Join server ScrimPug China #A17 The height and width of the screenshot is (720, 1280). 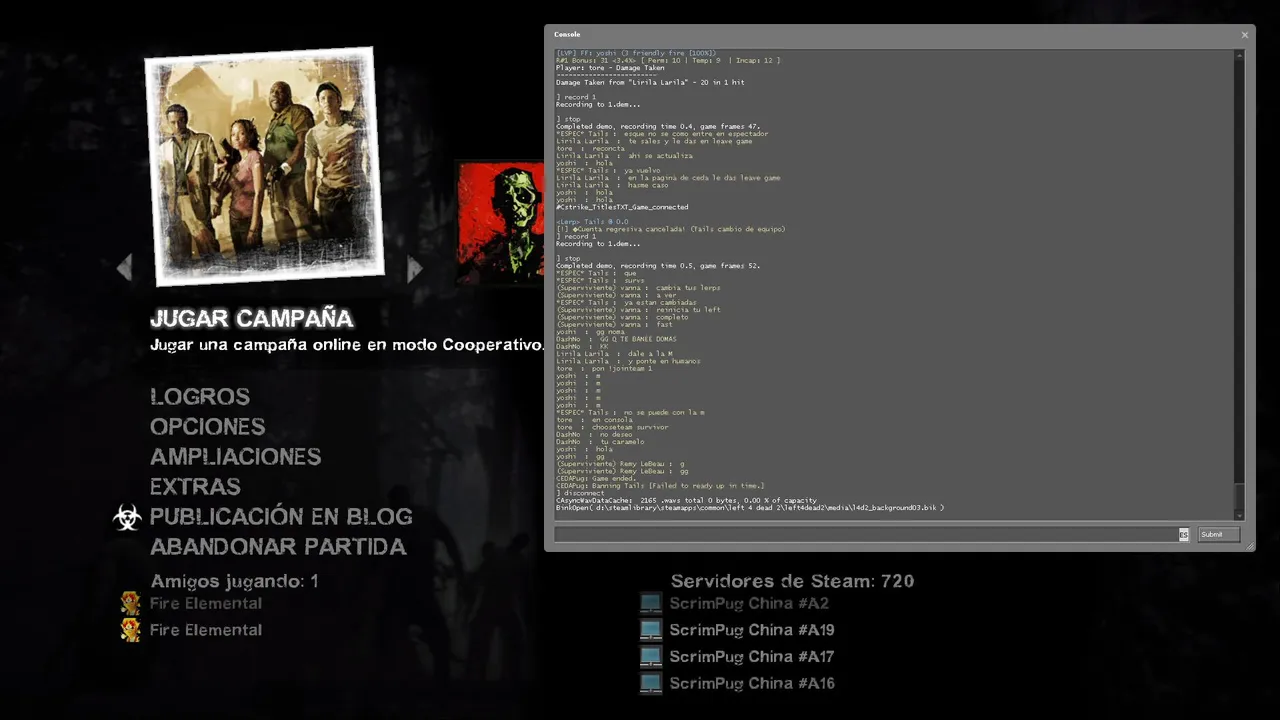pyautogui.click(x=752, y=657)
